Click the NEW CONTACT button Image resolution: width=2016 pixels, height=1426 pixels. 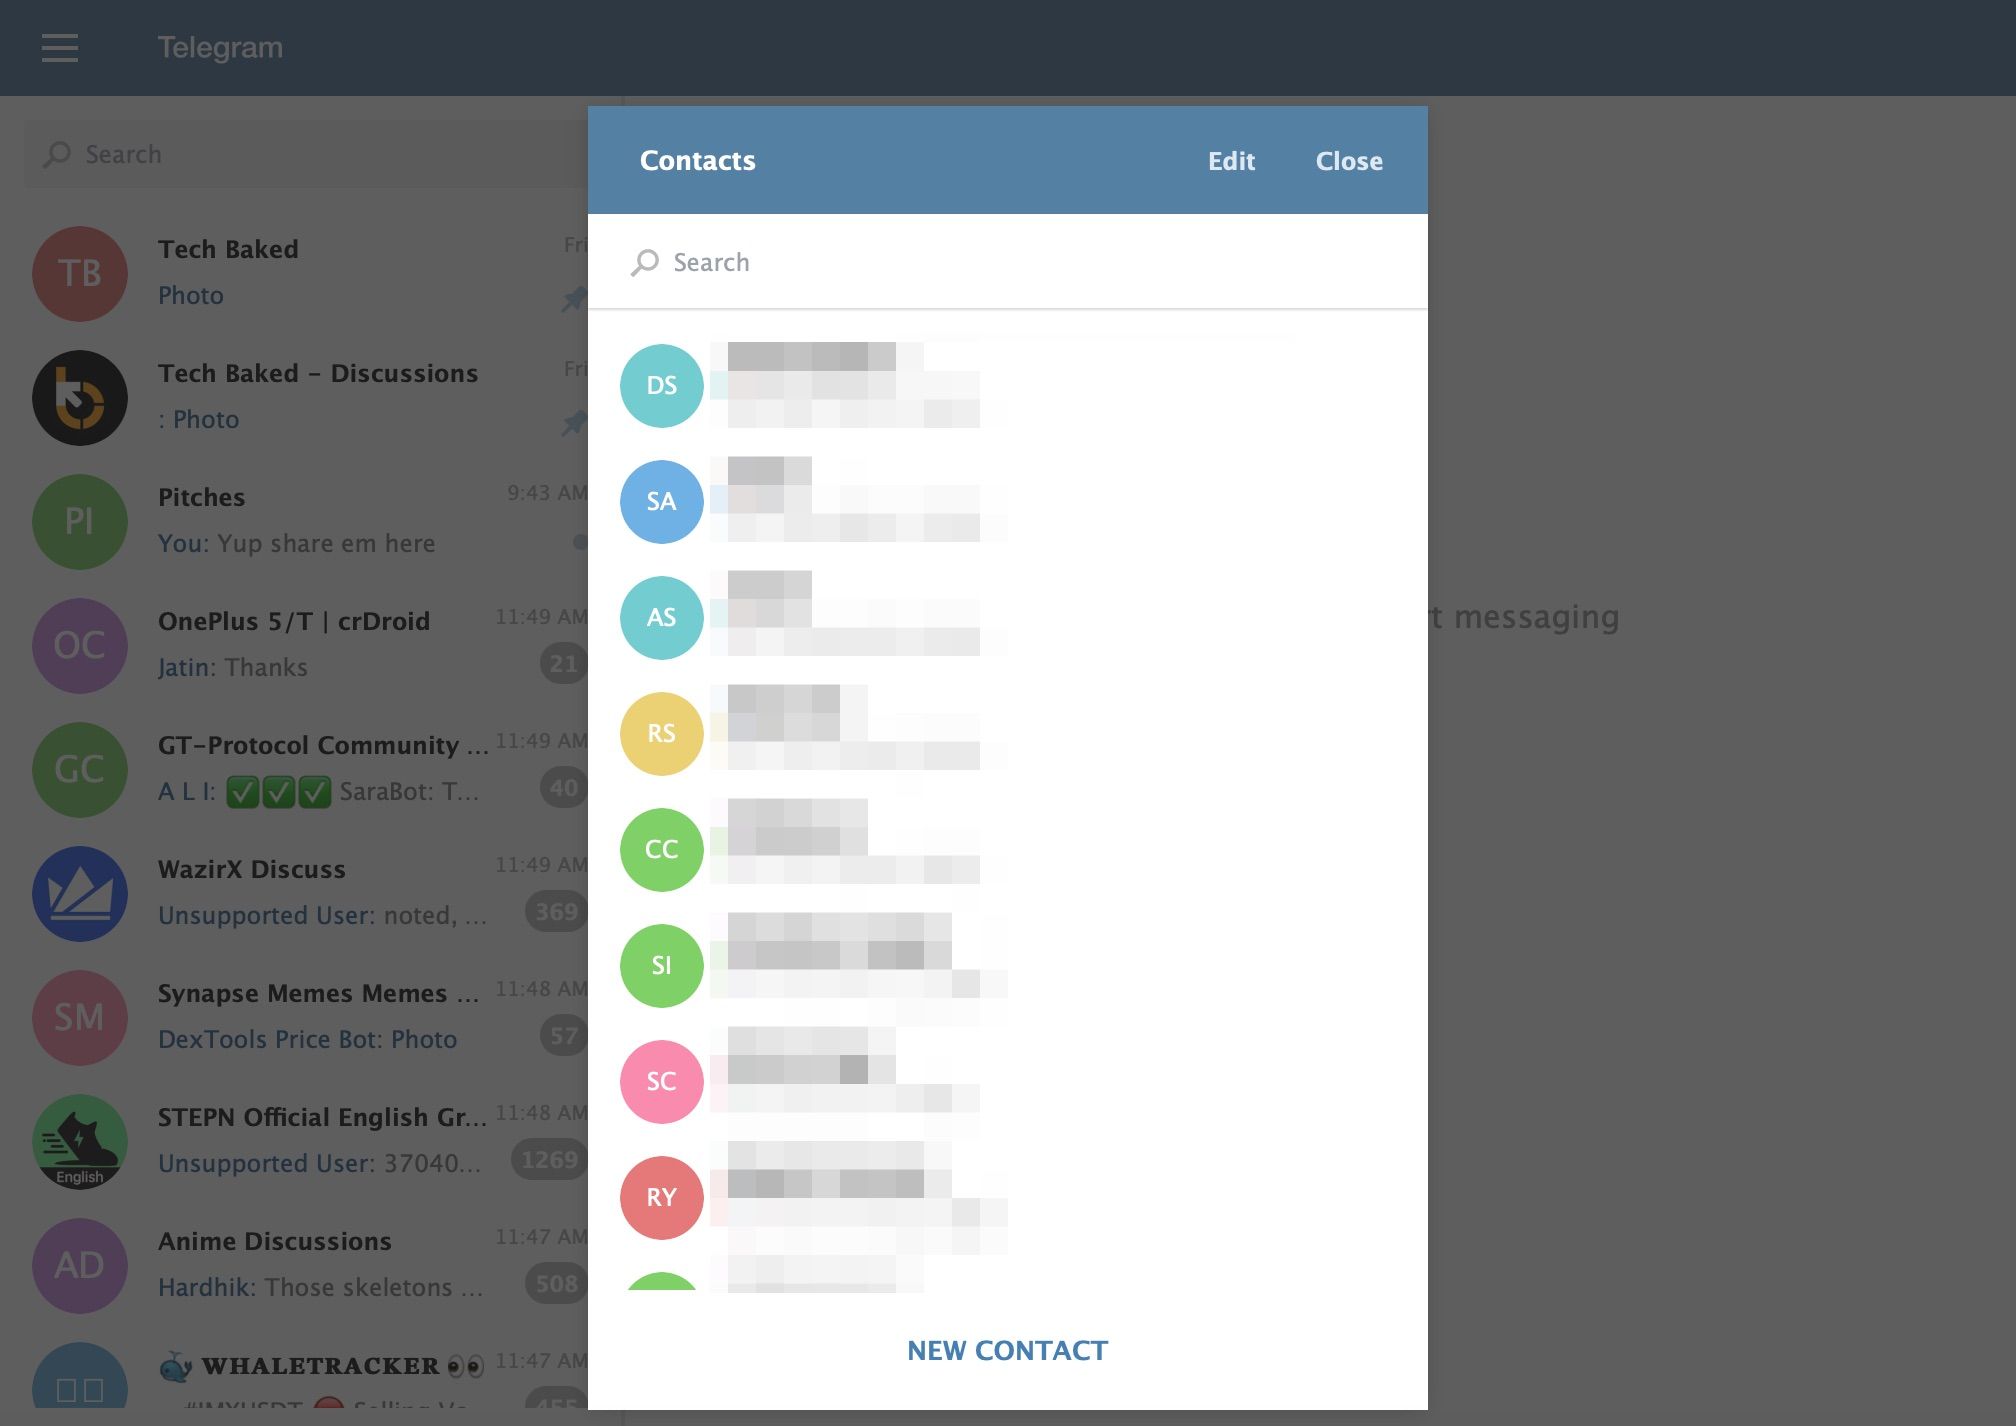coord(1007,1350)
